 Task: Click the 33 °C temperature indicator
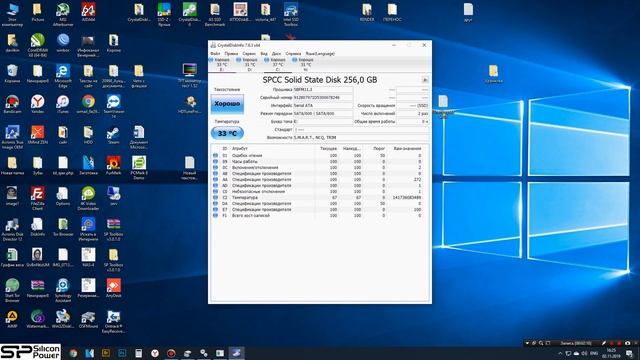[227, 133]
